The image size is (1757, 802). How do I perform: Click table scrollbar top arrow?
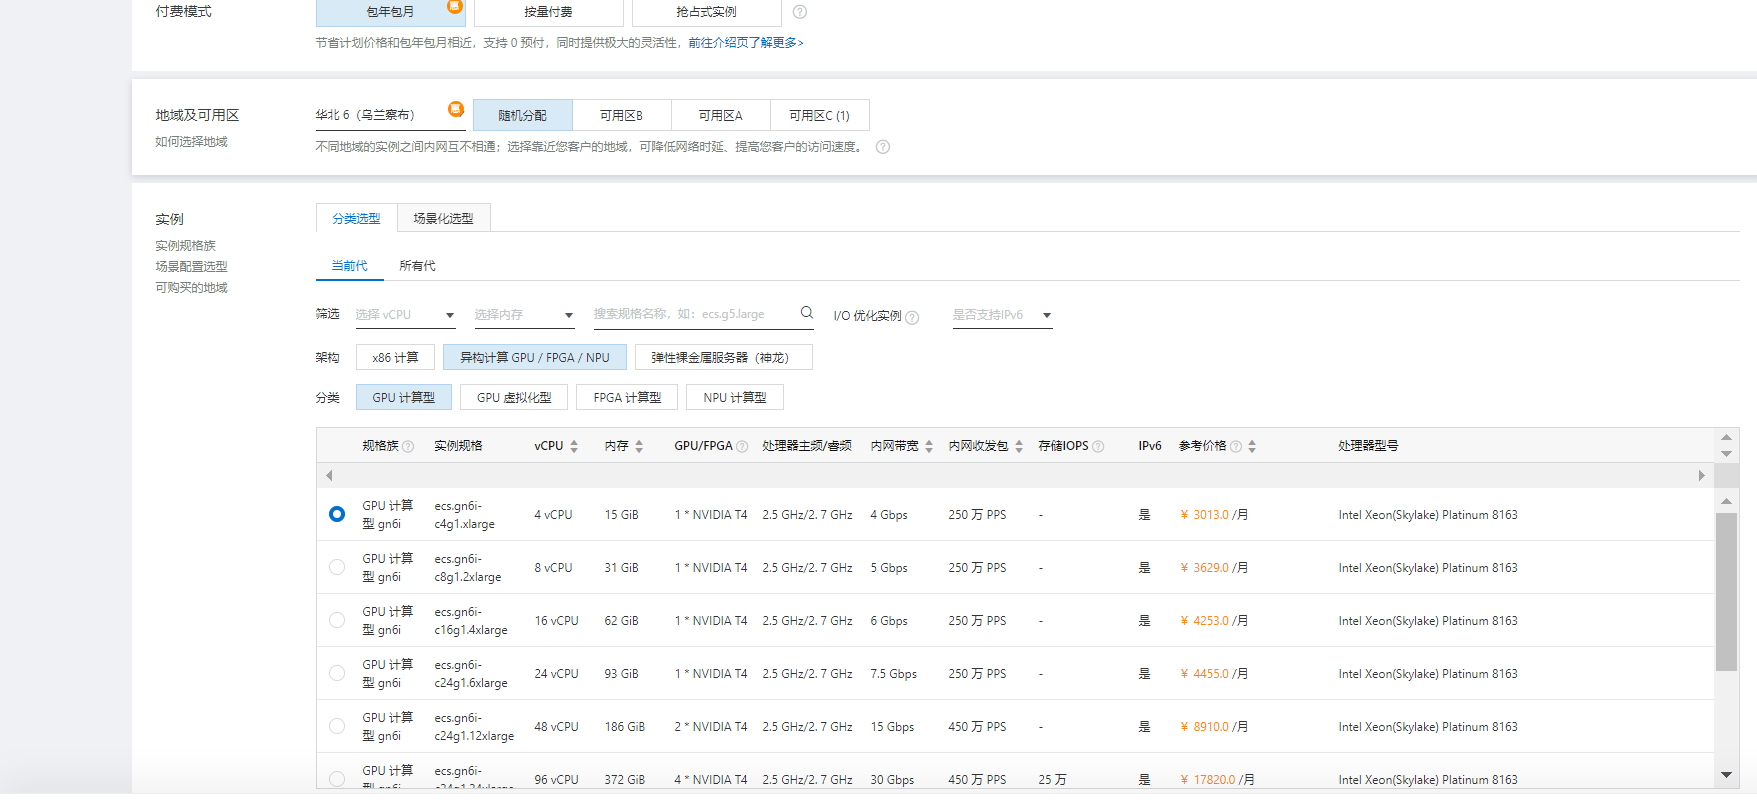tap(1726, 501)
